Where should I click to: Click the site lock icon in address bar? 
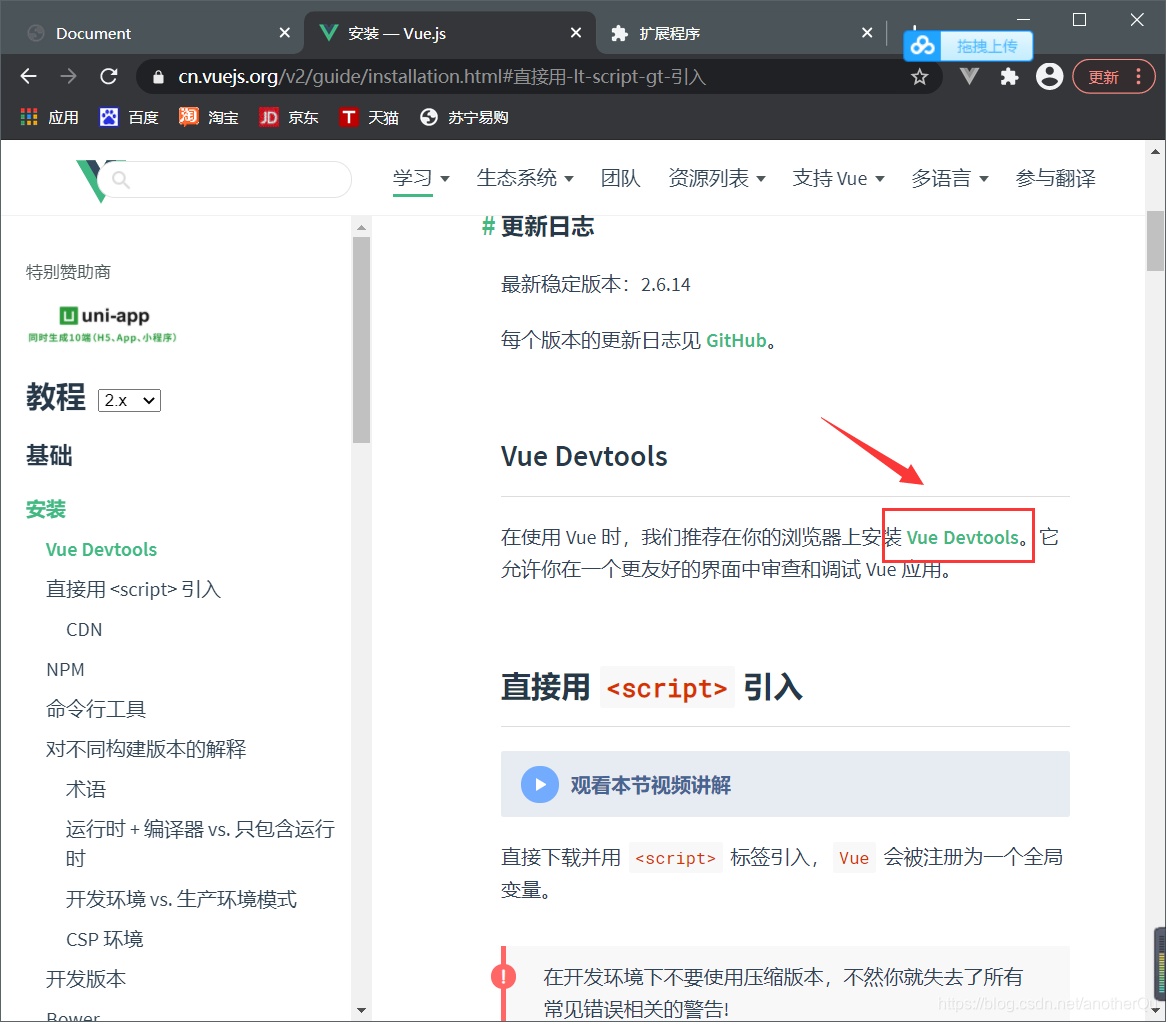pos(158,77)
